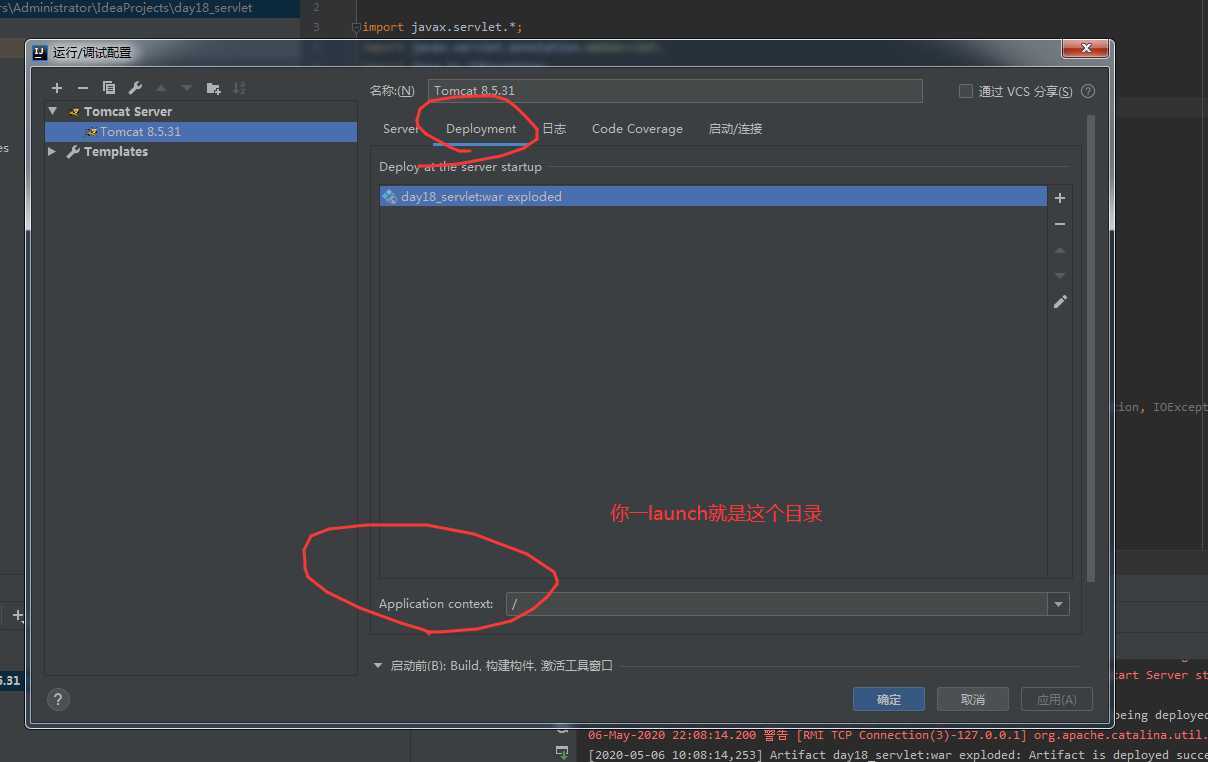Screen dimensions: 1208x762
Task: Expand Templates tree node
Action: click(x=53, y=152)
